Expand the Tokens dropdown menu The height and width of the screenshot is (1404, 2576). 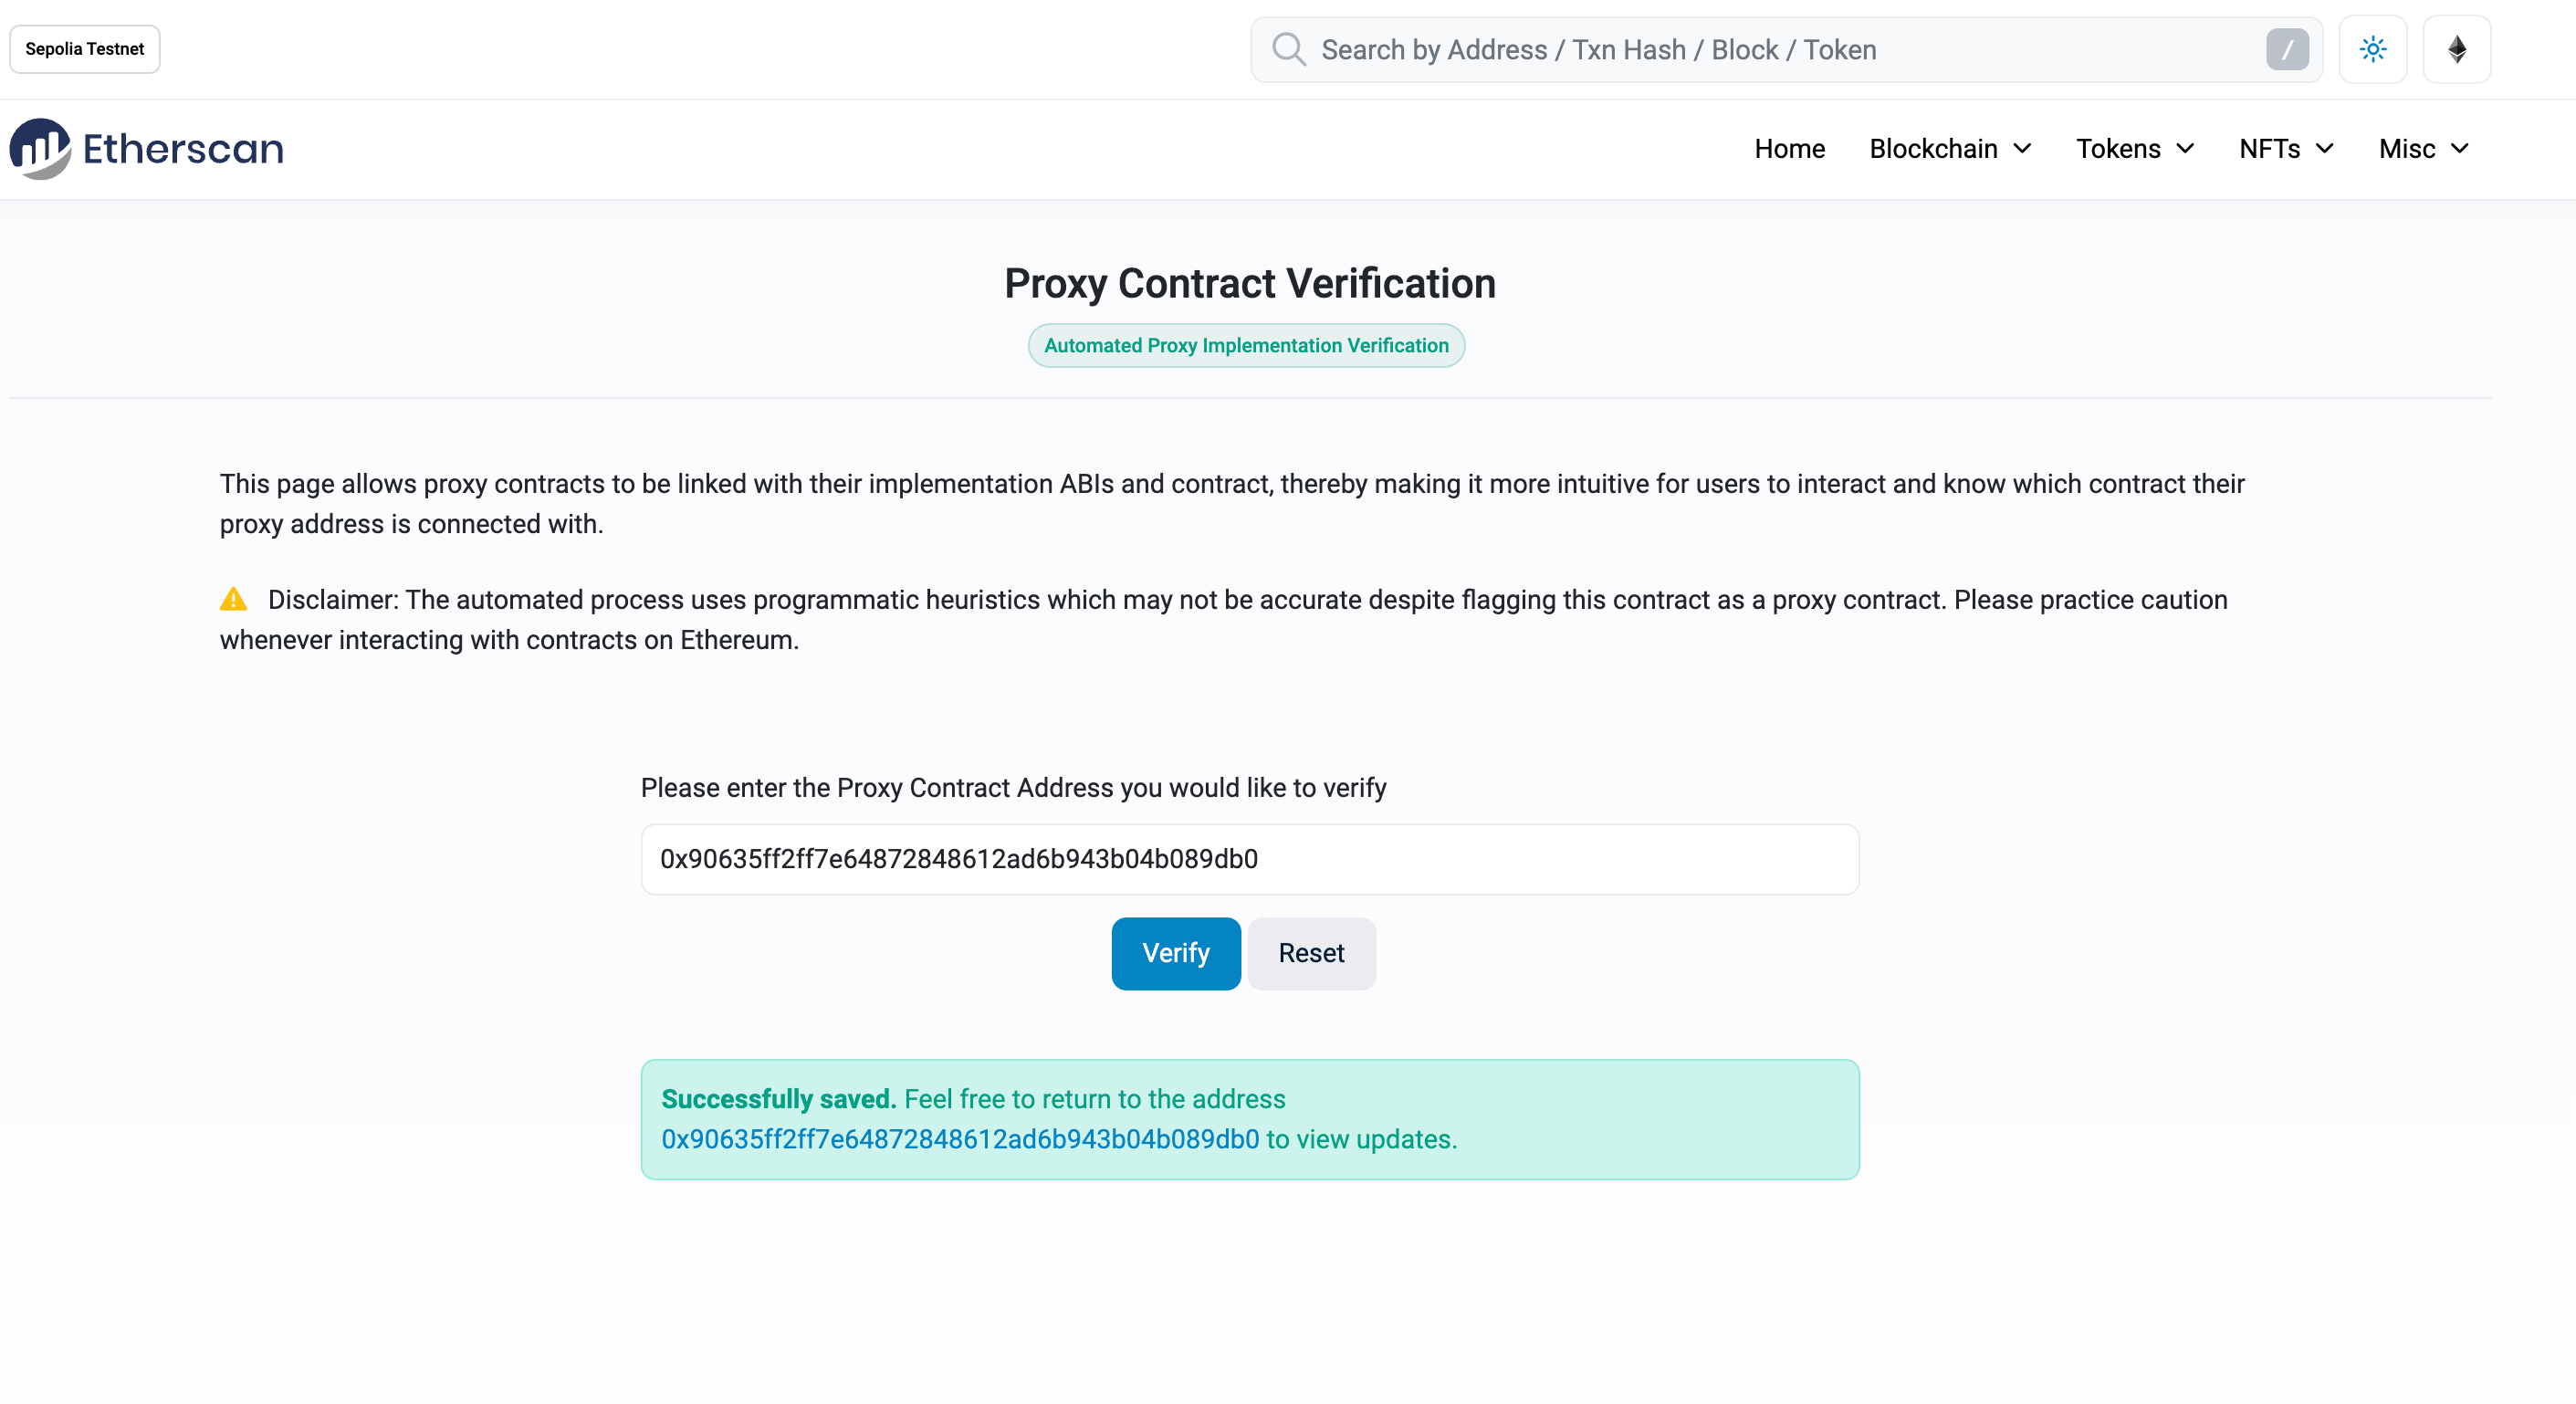2134,149
